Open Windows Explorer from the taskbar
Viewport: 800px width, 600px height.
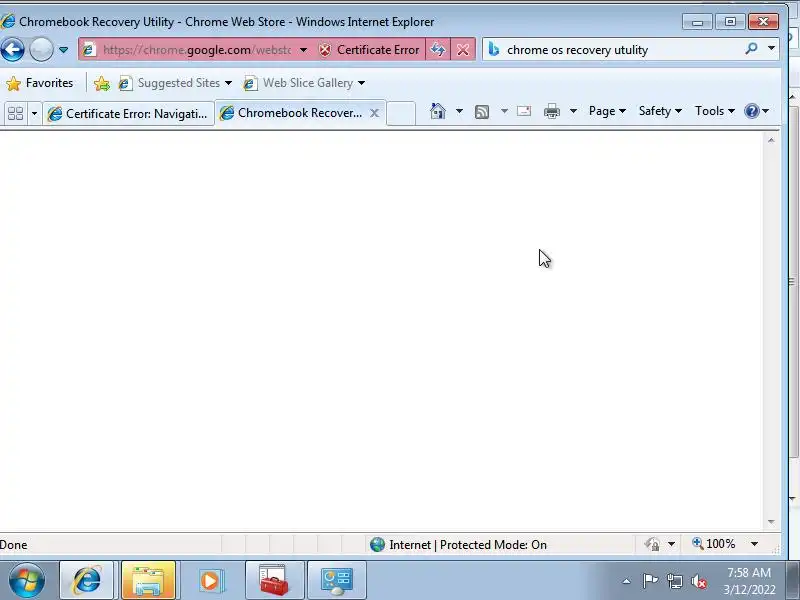148,580
